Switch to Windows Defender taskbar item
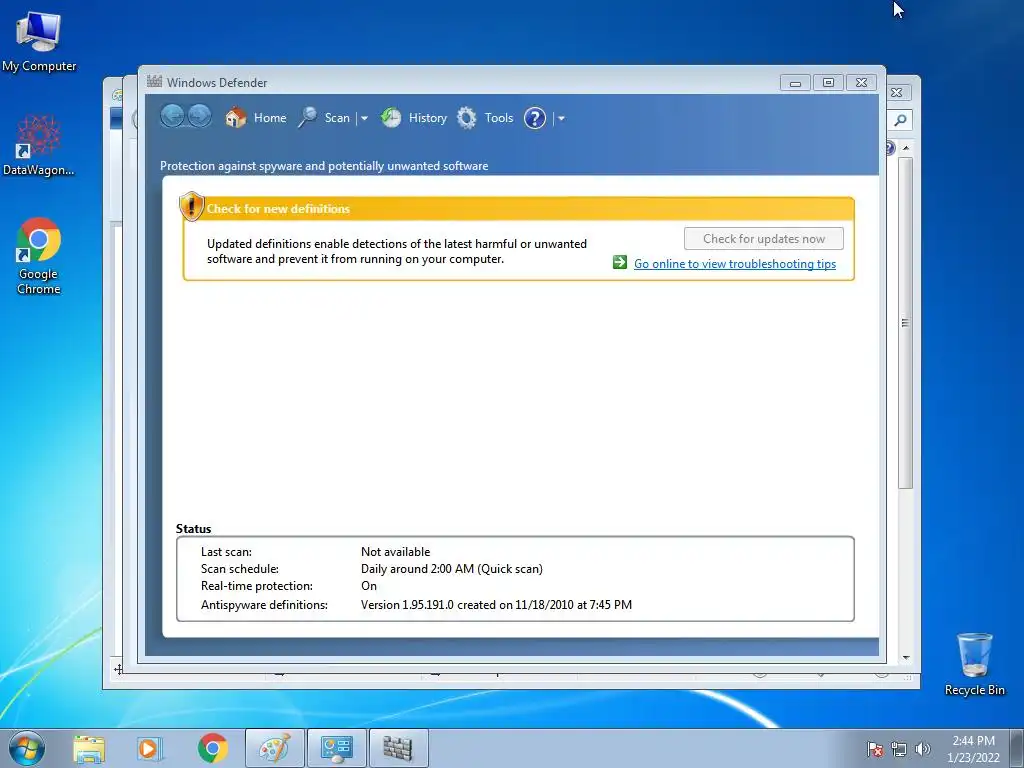 (398, 748)
